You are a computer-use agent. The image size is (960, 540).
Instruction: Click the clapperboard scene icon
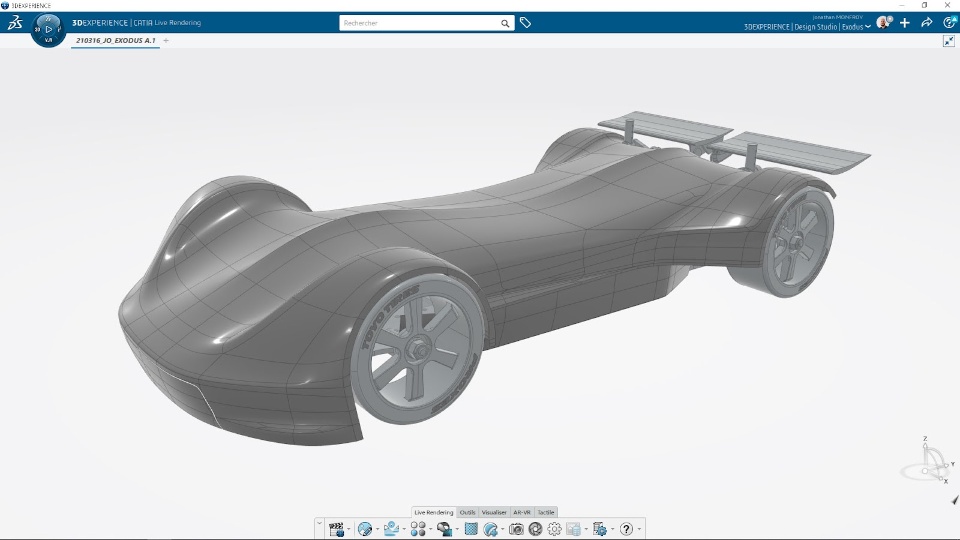point(336,529)
